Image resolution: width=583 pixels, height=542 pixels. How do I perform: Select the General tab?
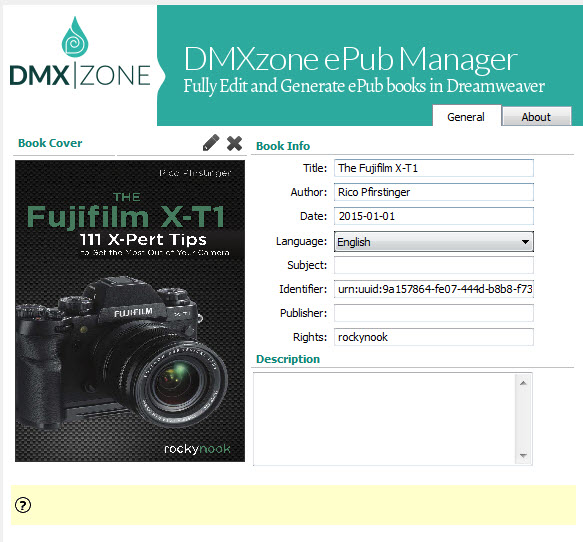[x=466, y=116]
